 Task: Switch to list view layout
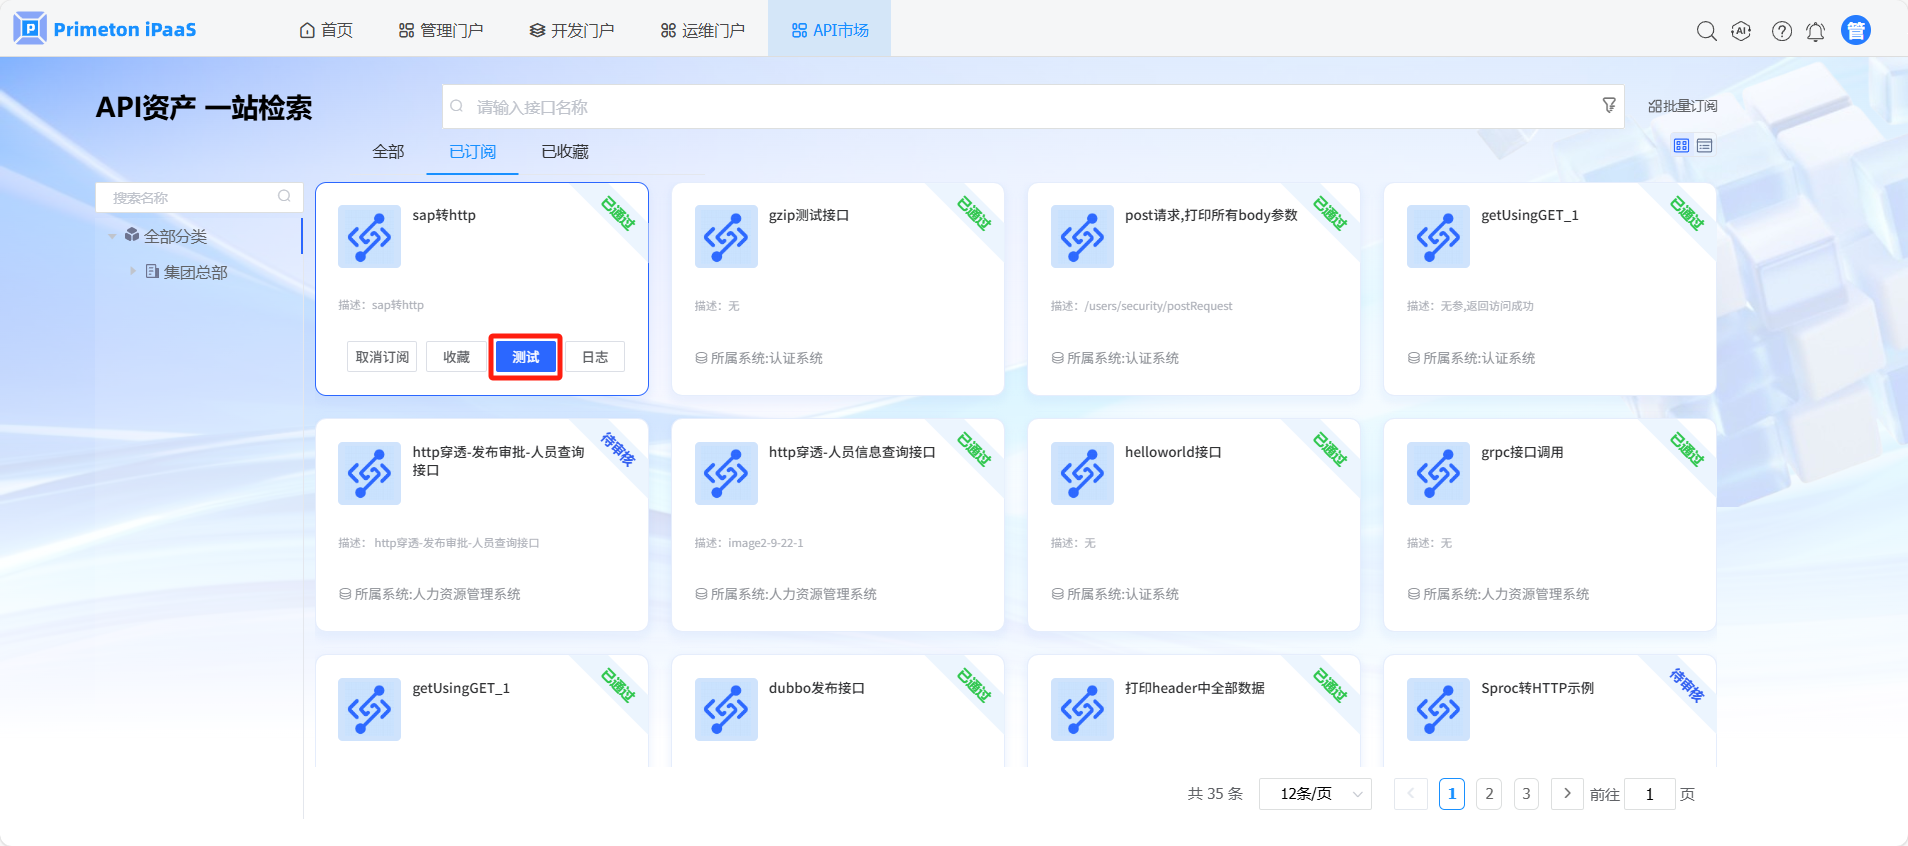click(x=1705, y=146)
